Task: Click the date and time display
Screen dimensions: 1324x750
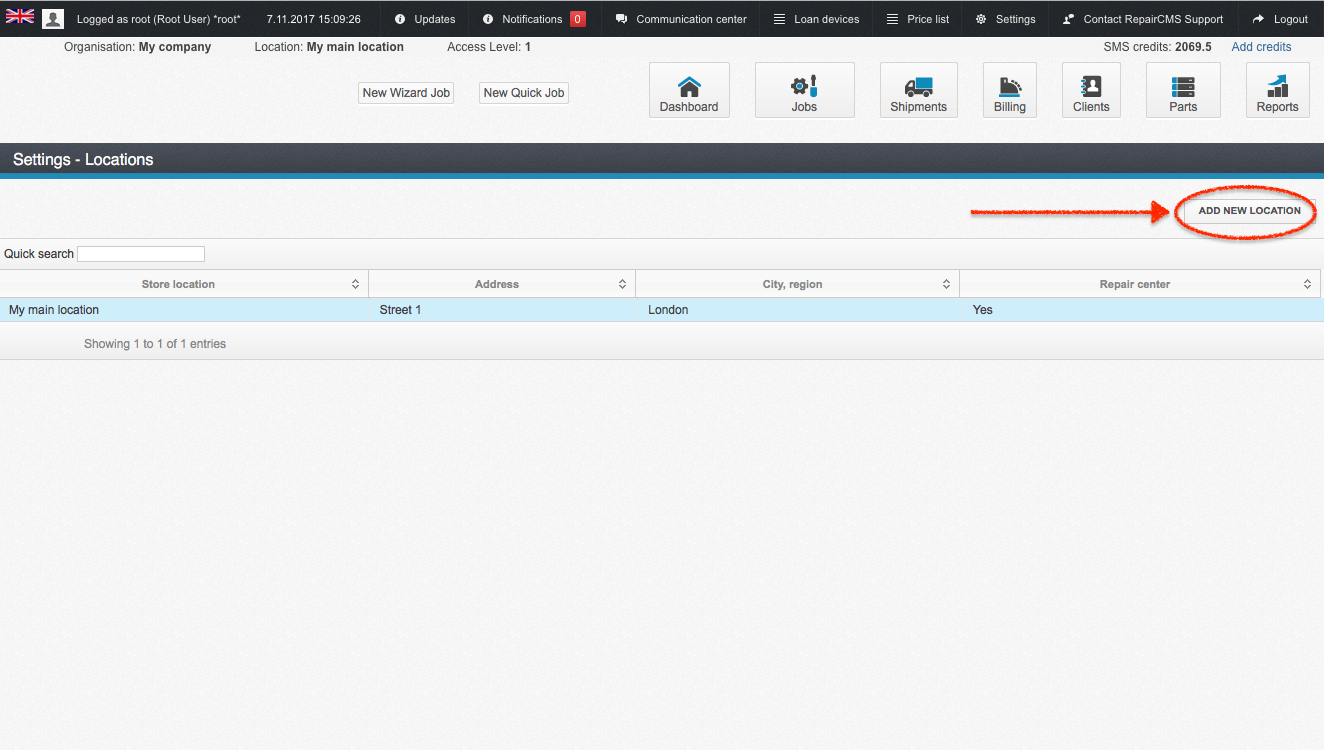Action: pyautogui.click(x=313, y=19)
